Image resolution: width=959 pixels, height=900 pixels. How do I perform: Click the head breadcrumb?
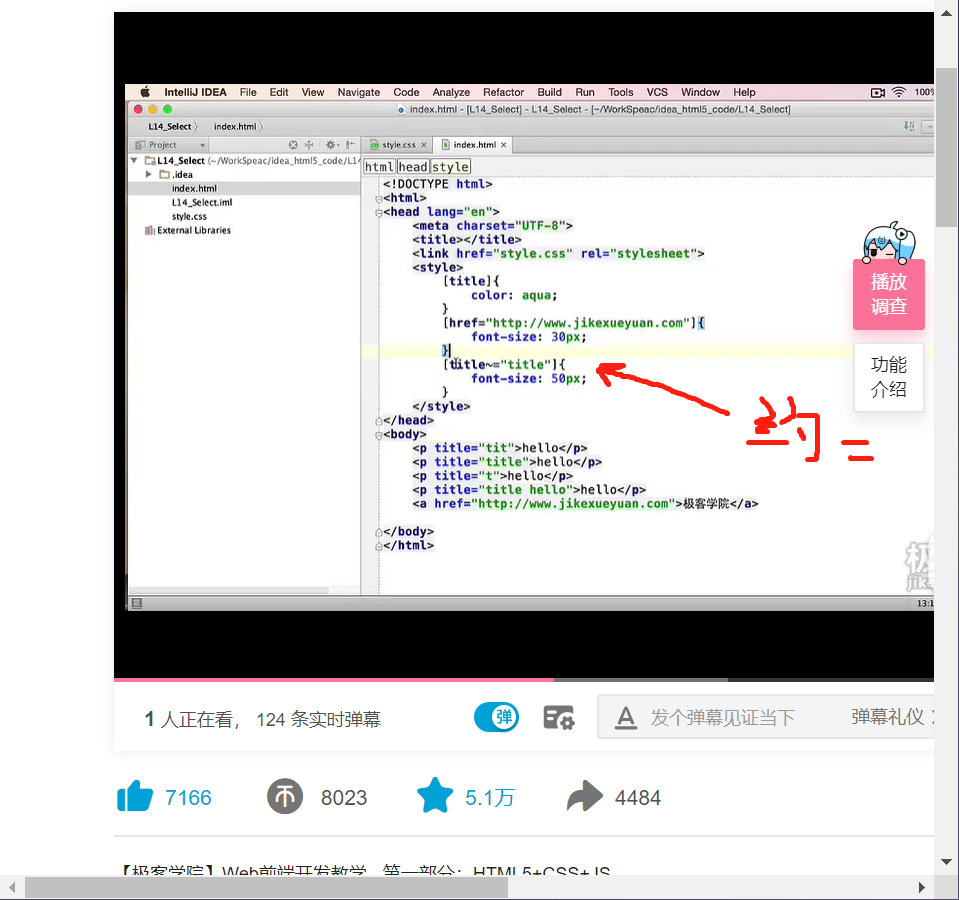pos(413,167)
